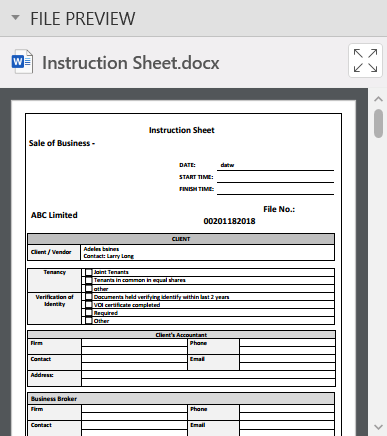Click the Business Broker Phone field
The image size is (387, 436).
(287, 412)
